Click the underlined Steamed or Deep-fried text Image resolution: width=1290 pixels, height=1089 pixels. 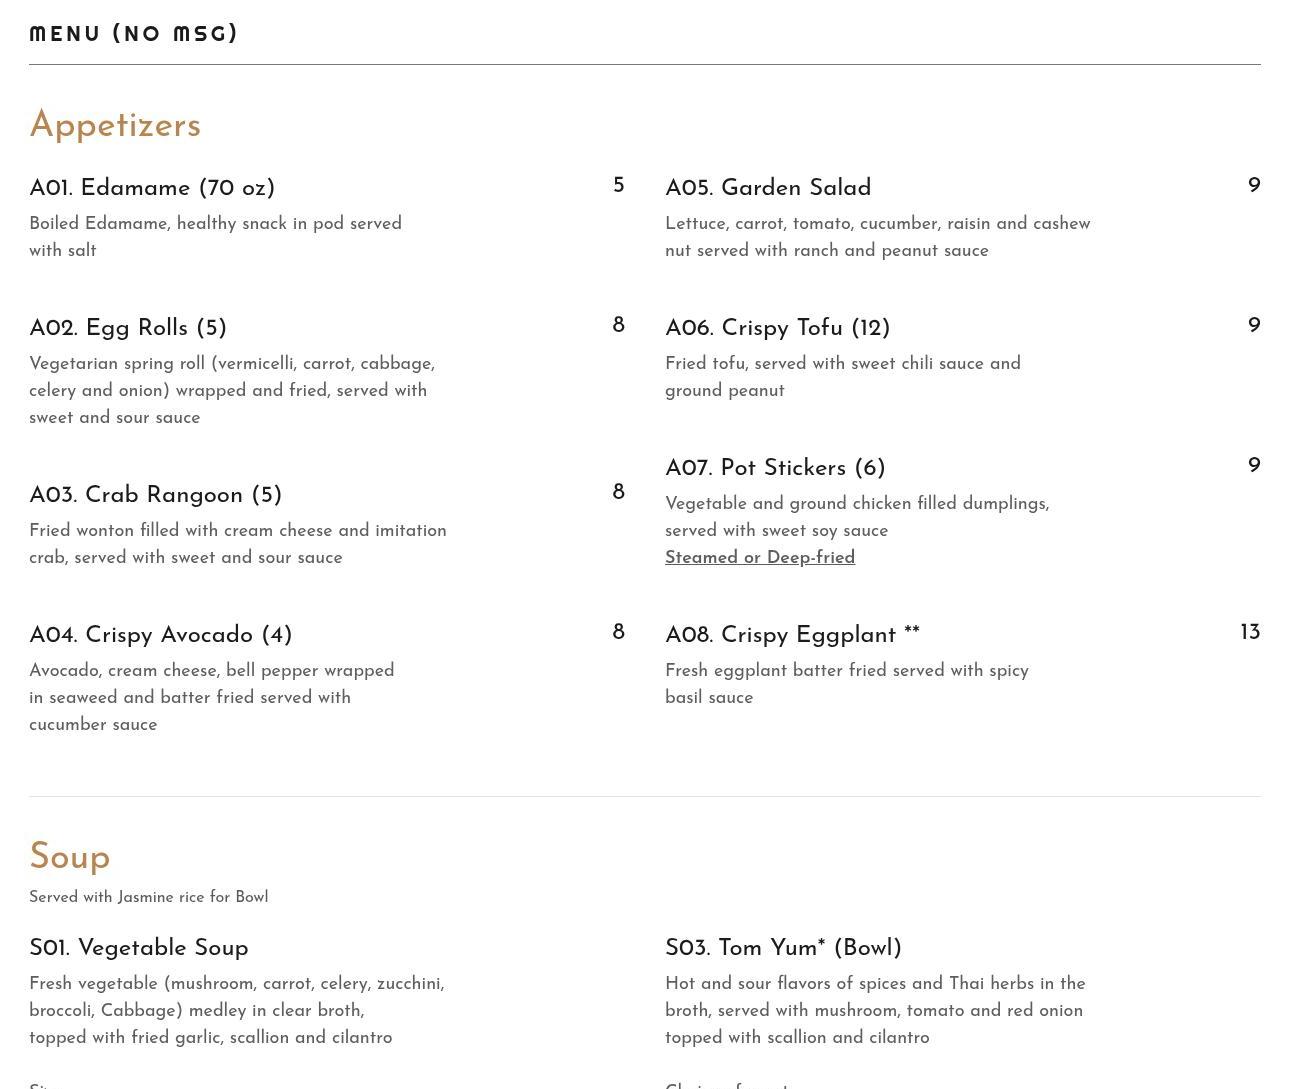(x=760, y=558)
